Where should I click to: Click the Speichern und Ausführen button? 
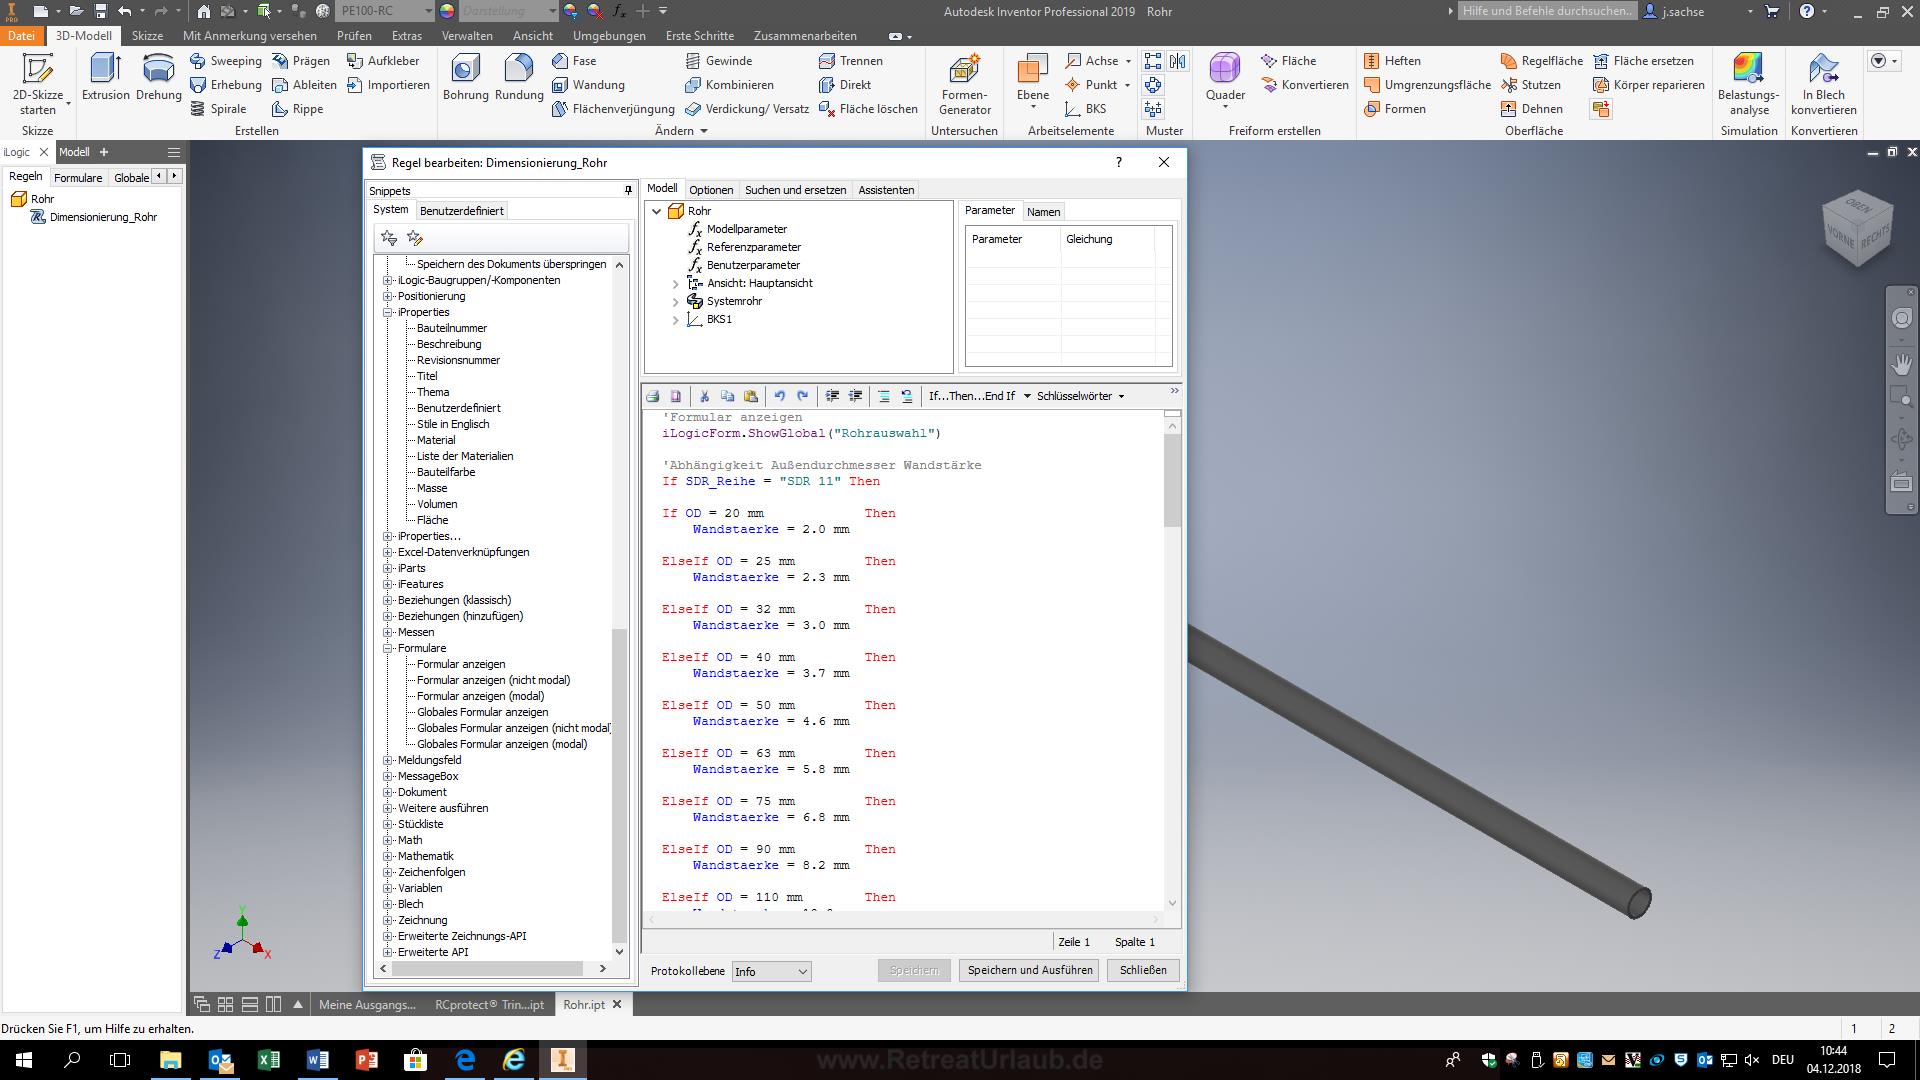(1028, 970)
